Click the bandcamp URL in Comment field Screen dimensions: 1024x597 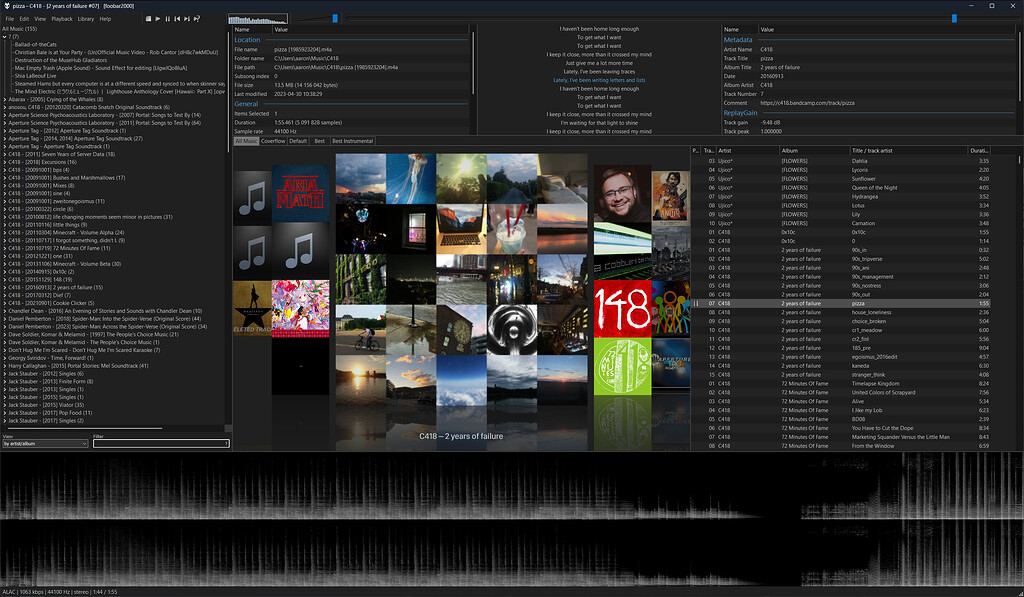tap(807, 103)
